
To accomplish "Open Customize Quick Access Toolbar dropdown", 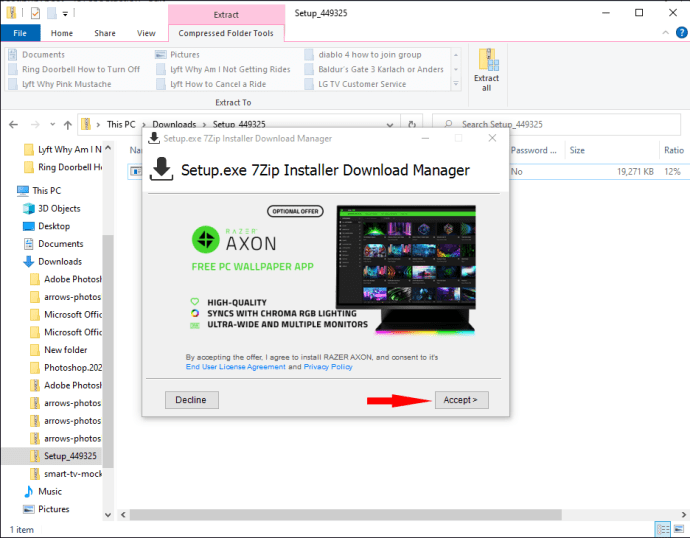I will pyautogui.click(x=65, y=14).
